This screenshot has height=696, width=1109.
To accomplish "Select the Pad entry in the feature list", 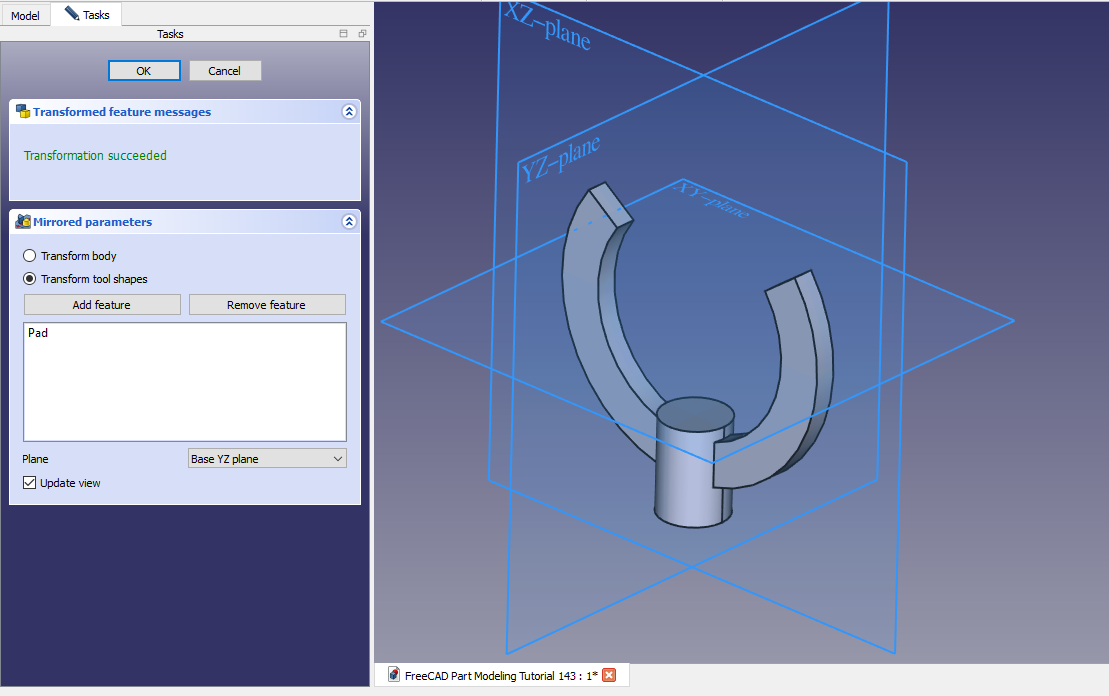I will coord(38,333).
